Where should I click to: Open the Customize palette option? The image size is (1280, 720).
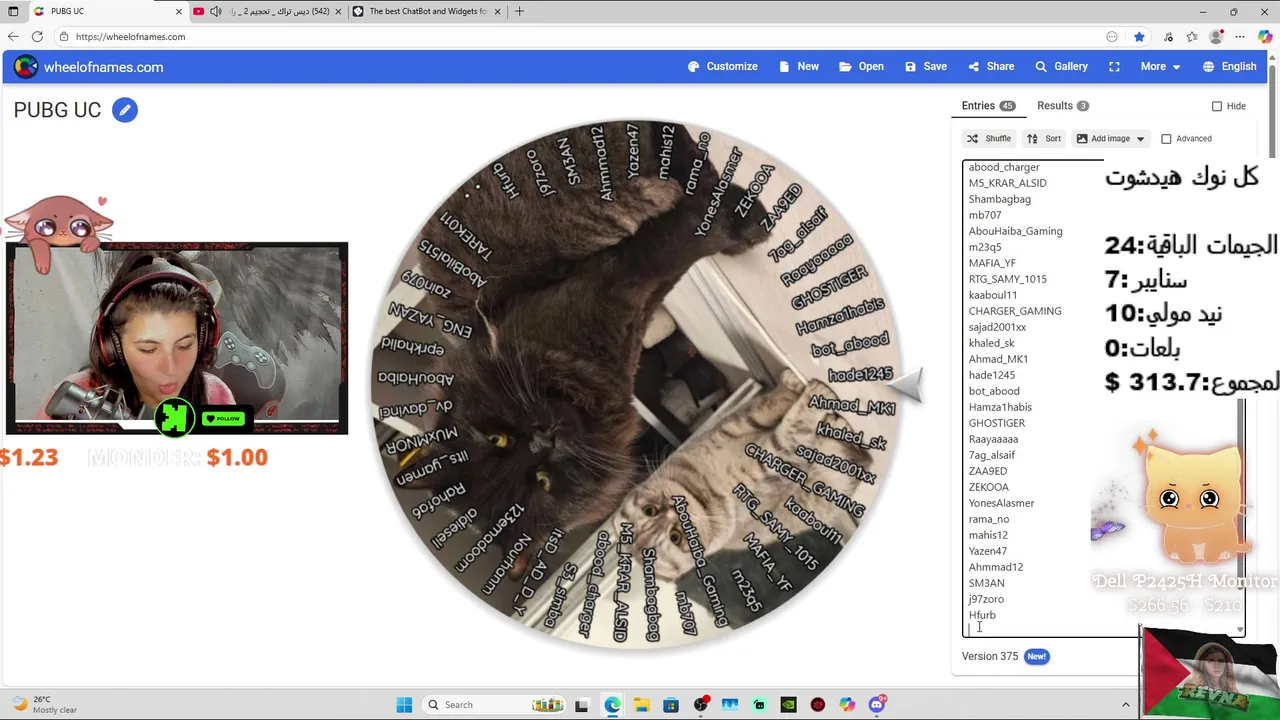[722, 67]
